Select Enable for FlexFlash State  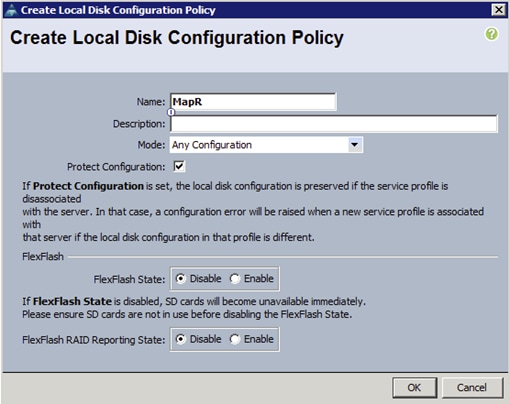point(235,278)
